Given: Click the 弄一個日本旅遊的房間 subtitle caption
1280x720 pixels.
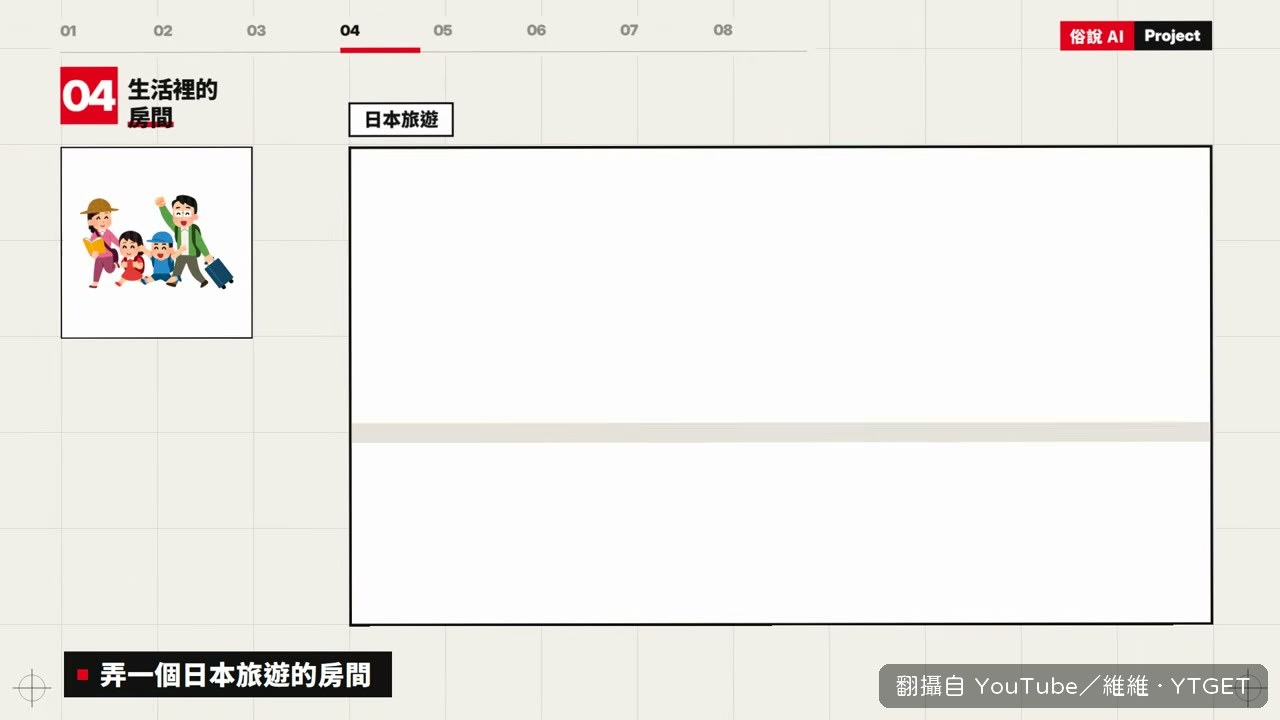Looking at the screenshot, I should (228, 675).
